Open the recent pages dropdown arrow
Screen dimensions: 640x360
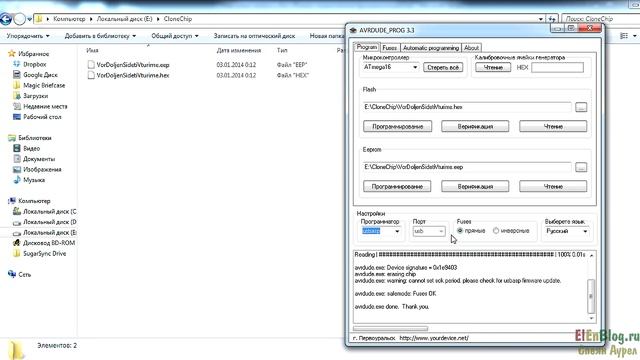[29, 19]
